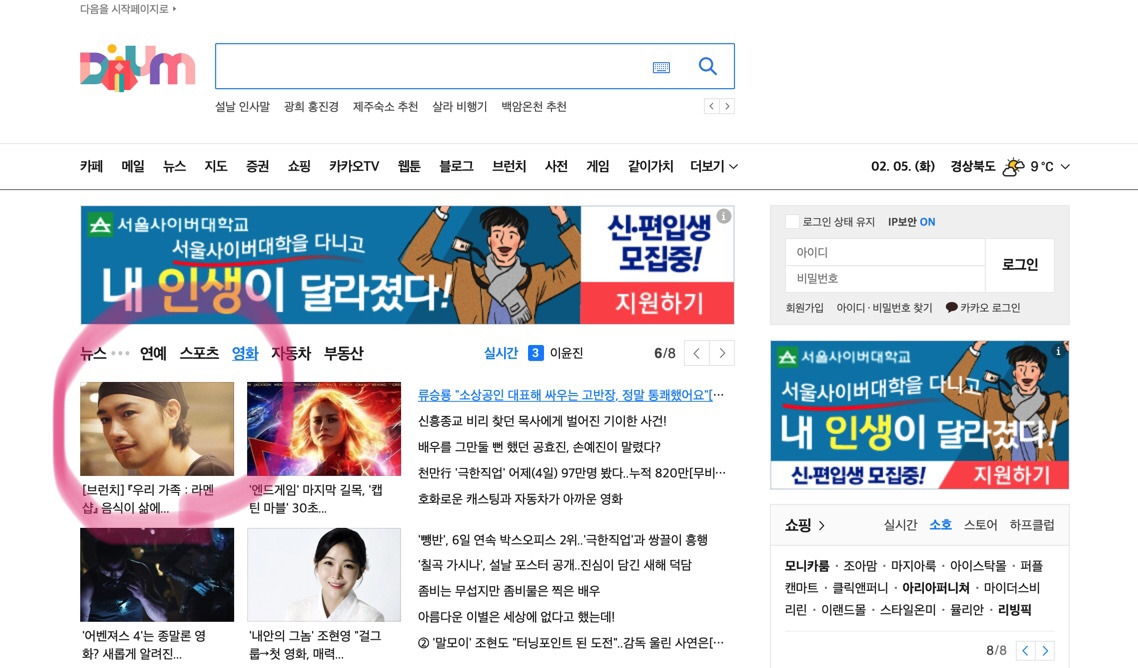Toggle IP보안 ON setting

(912, 222)
